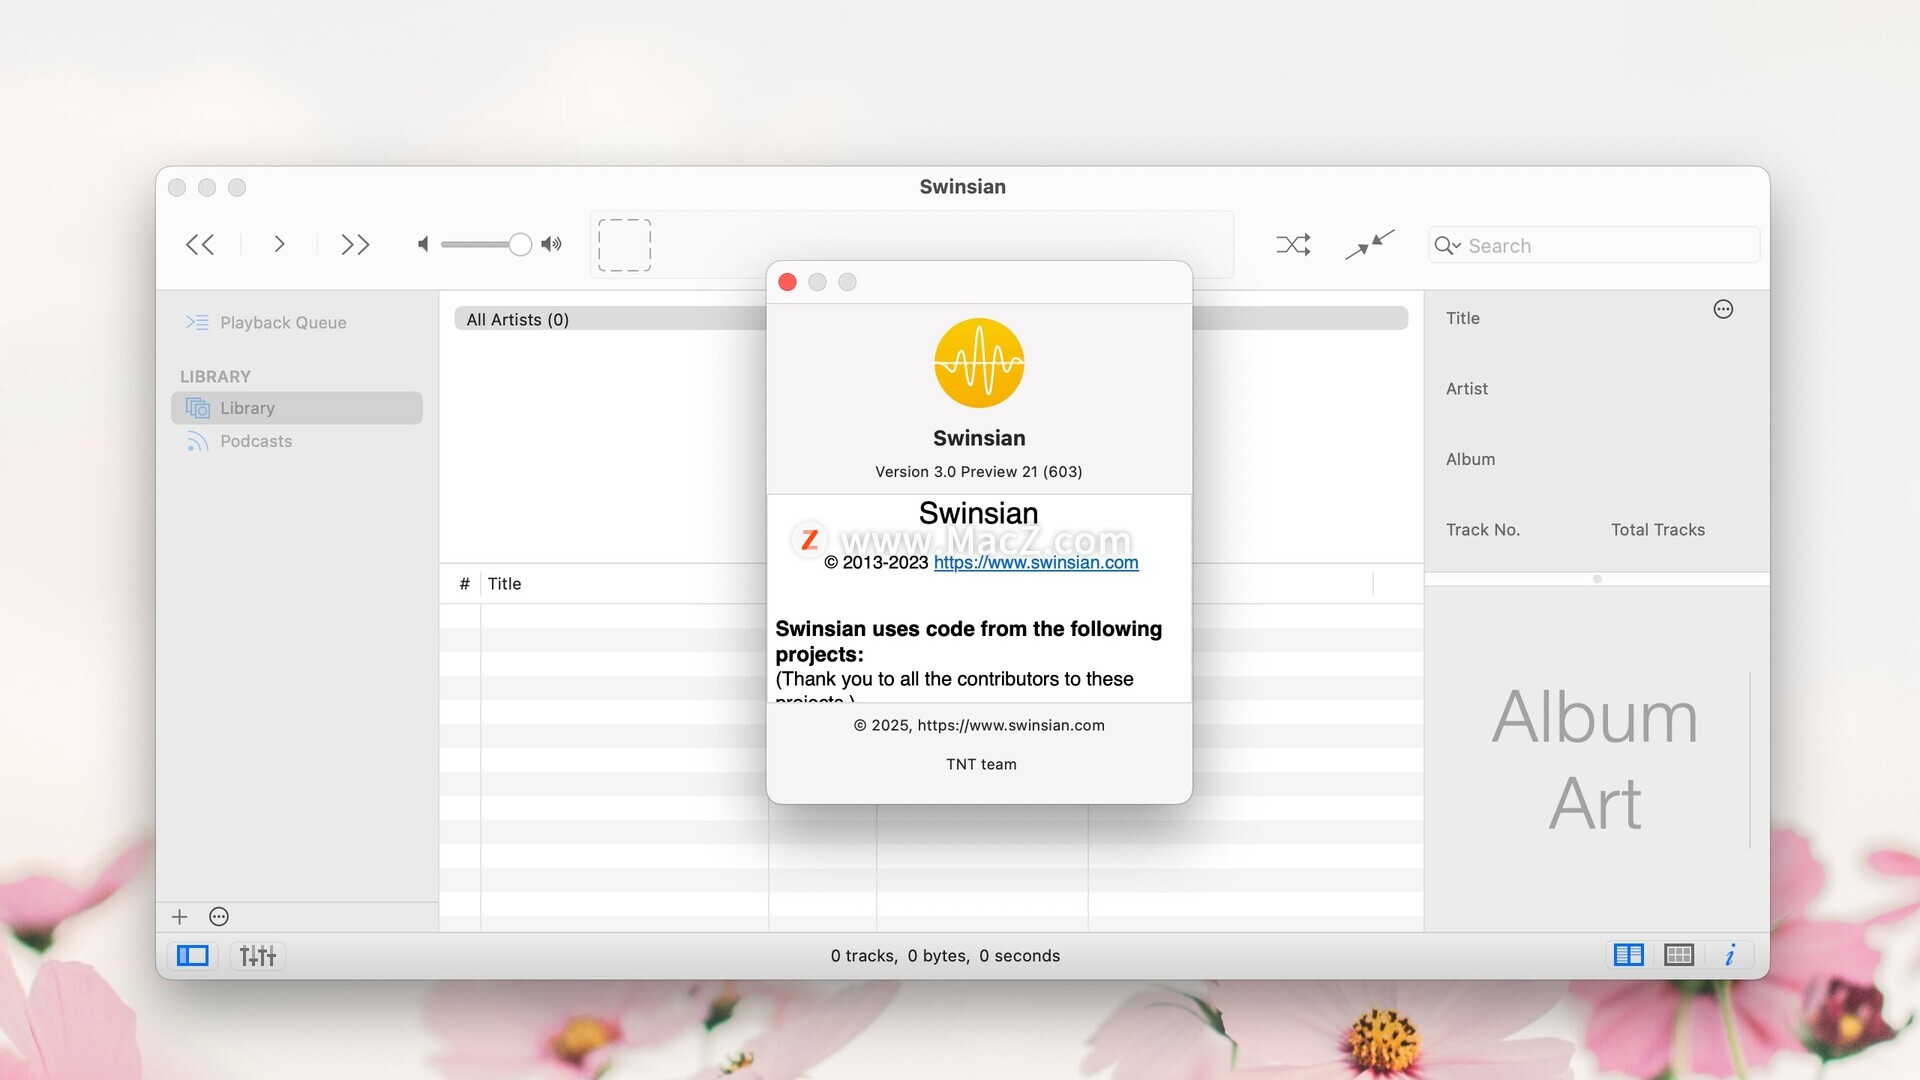
Task: Select Library in the sidebar
Action: tap(297, 408)
